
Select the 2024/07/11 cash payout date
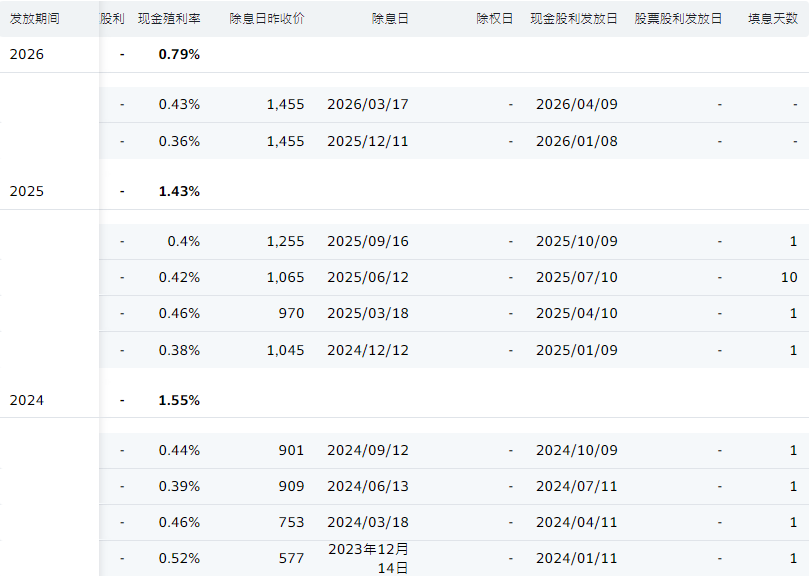coord(576,486)
